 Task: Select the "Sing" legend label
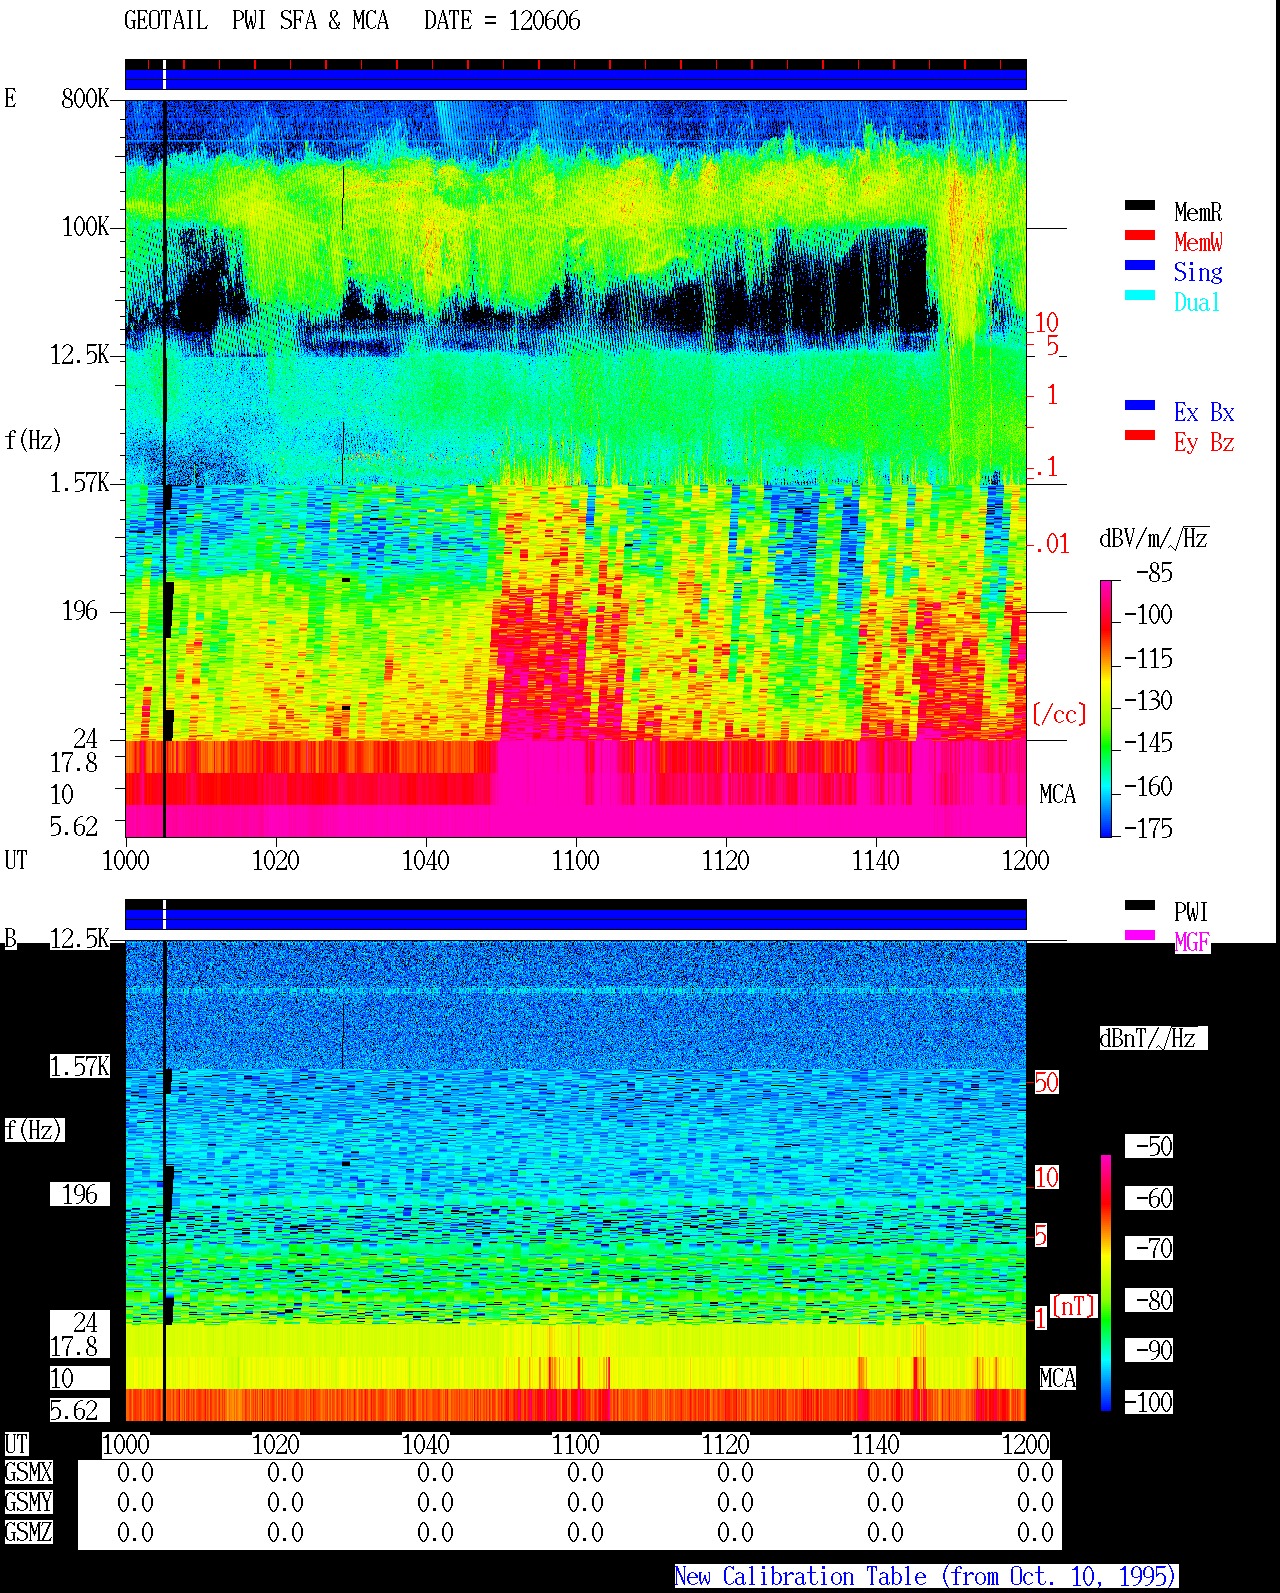tap(1198, 272)
